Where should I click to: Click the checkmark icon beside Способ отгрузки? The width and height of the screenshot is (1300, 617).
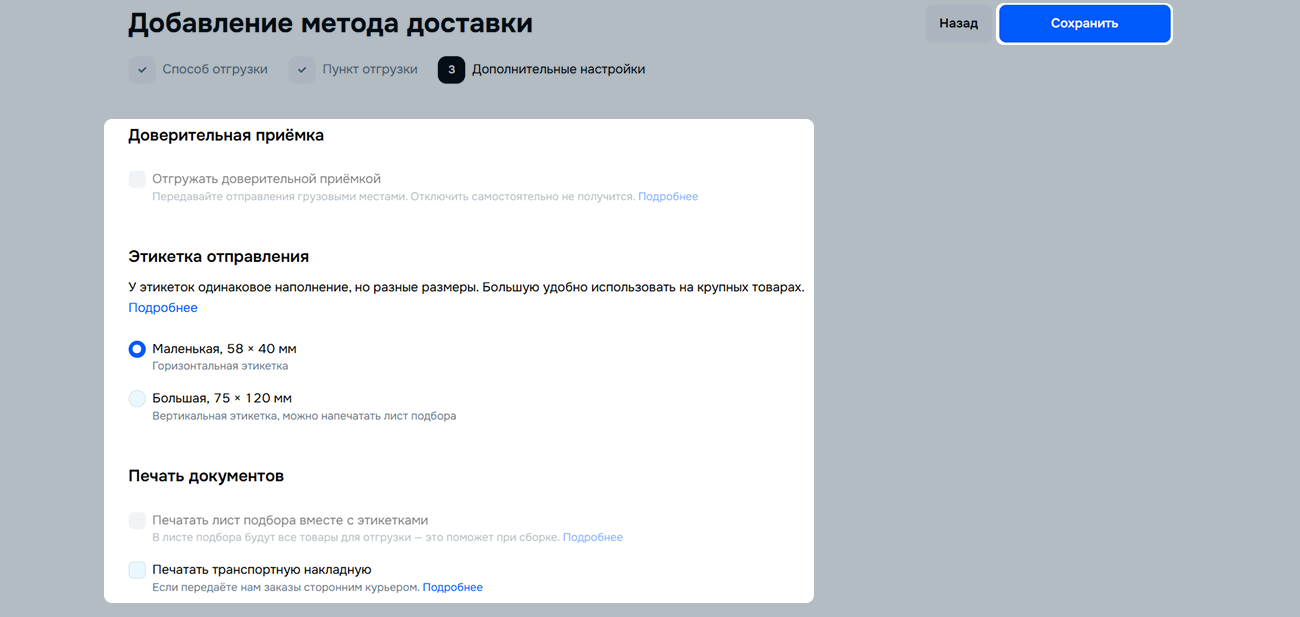coord(142,70)
